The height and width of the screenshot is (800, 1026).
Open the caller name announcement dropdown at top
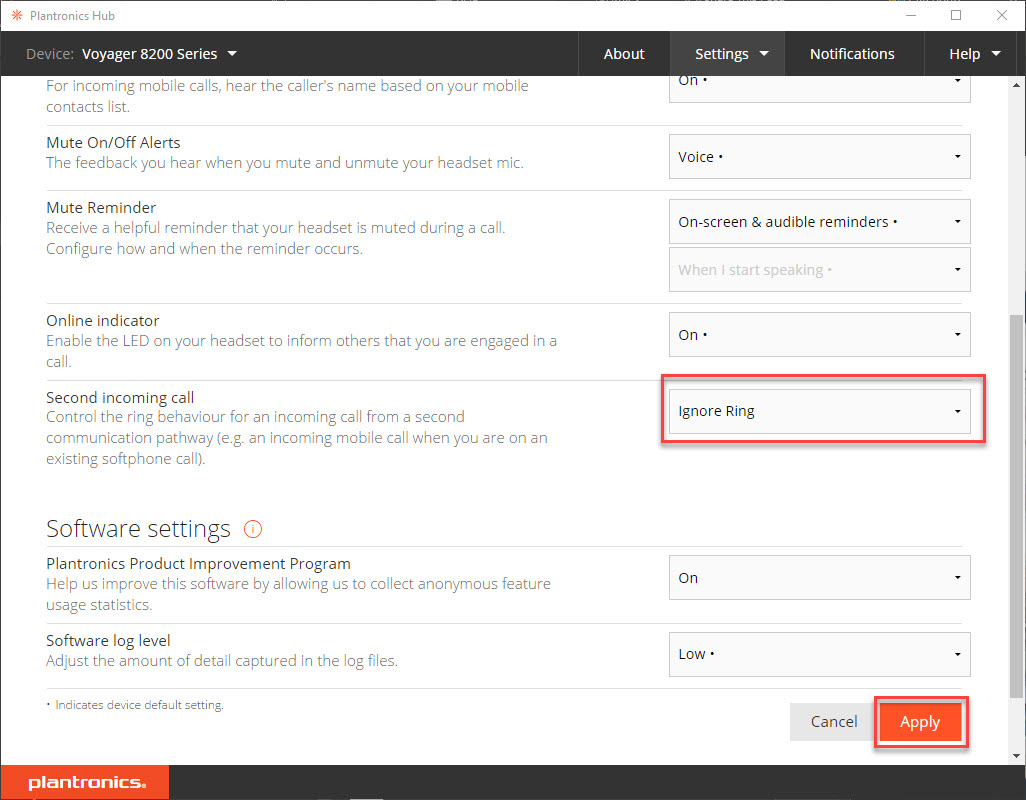coord(819,87)
